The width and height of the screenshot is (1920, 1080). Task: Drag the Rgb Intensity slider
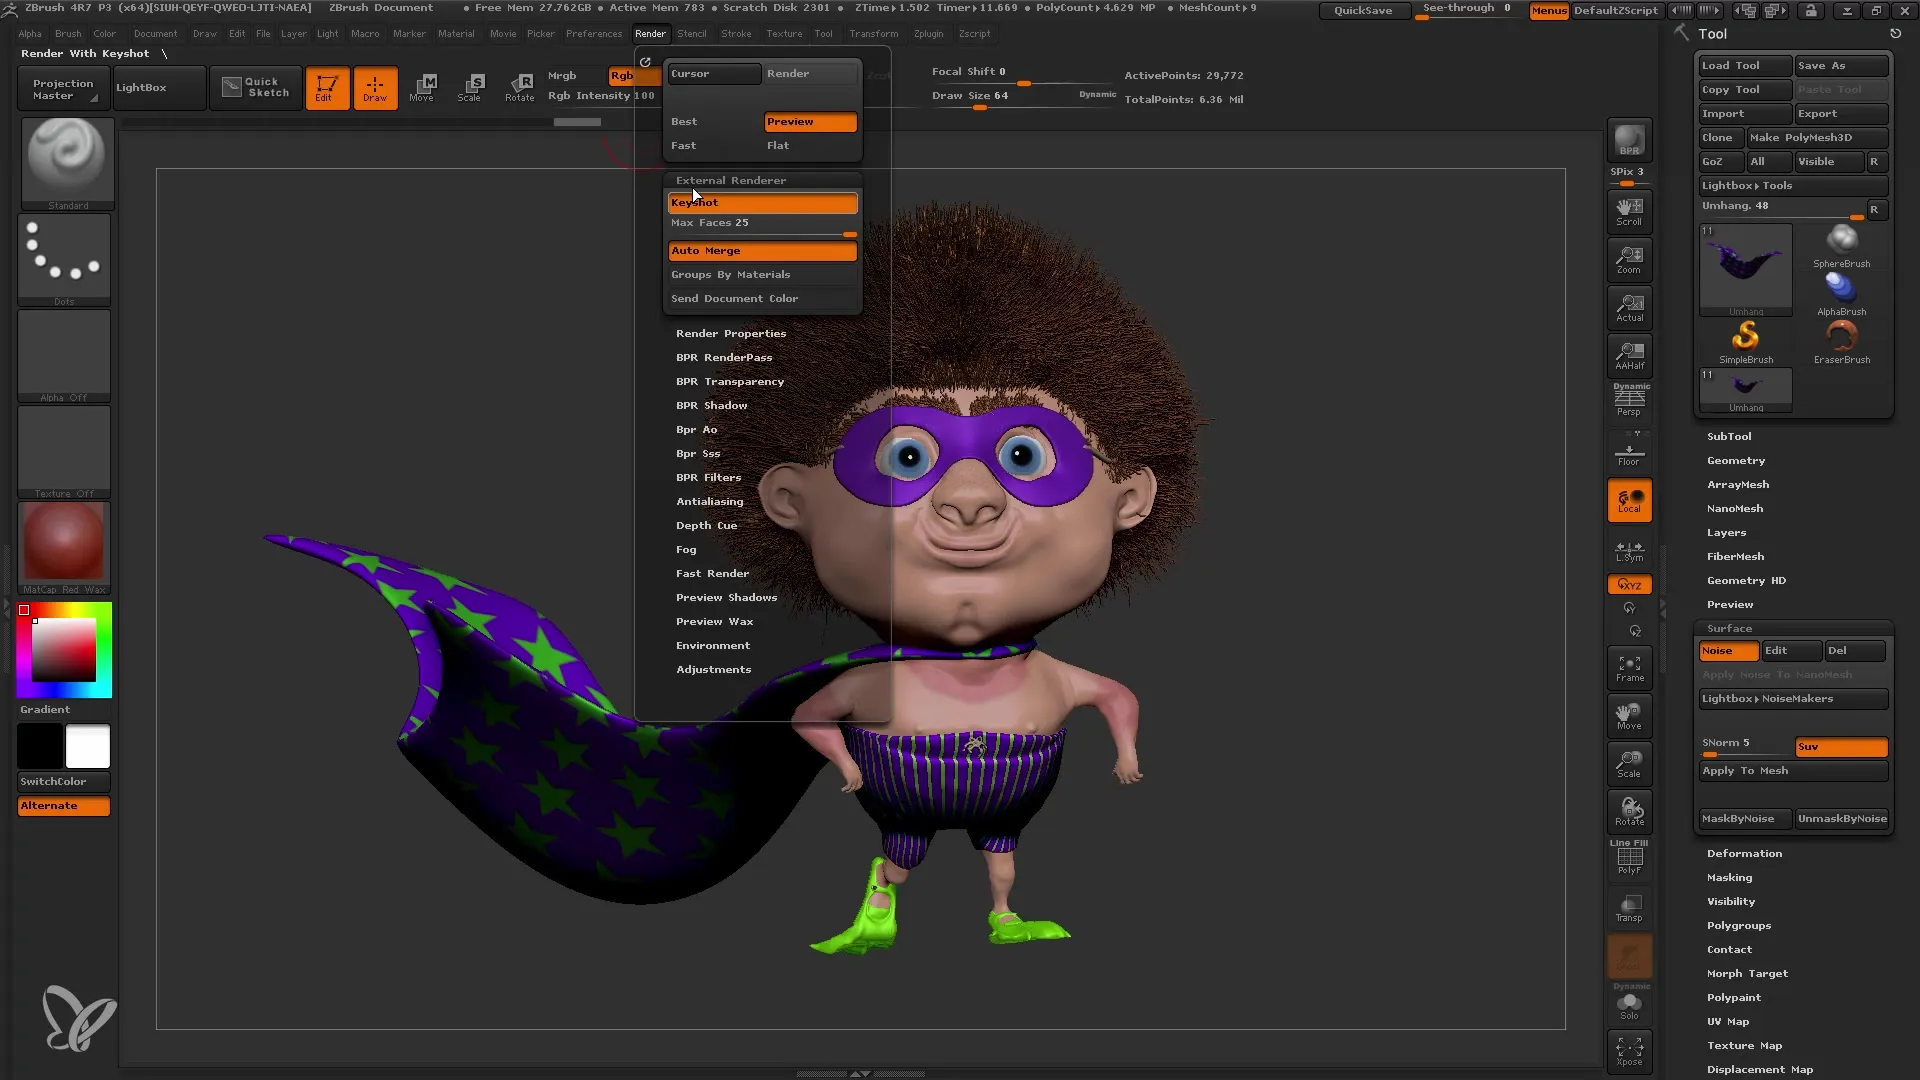pos(600,95)
